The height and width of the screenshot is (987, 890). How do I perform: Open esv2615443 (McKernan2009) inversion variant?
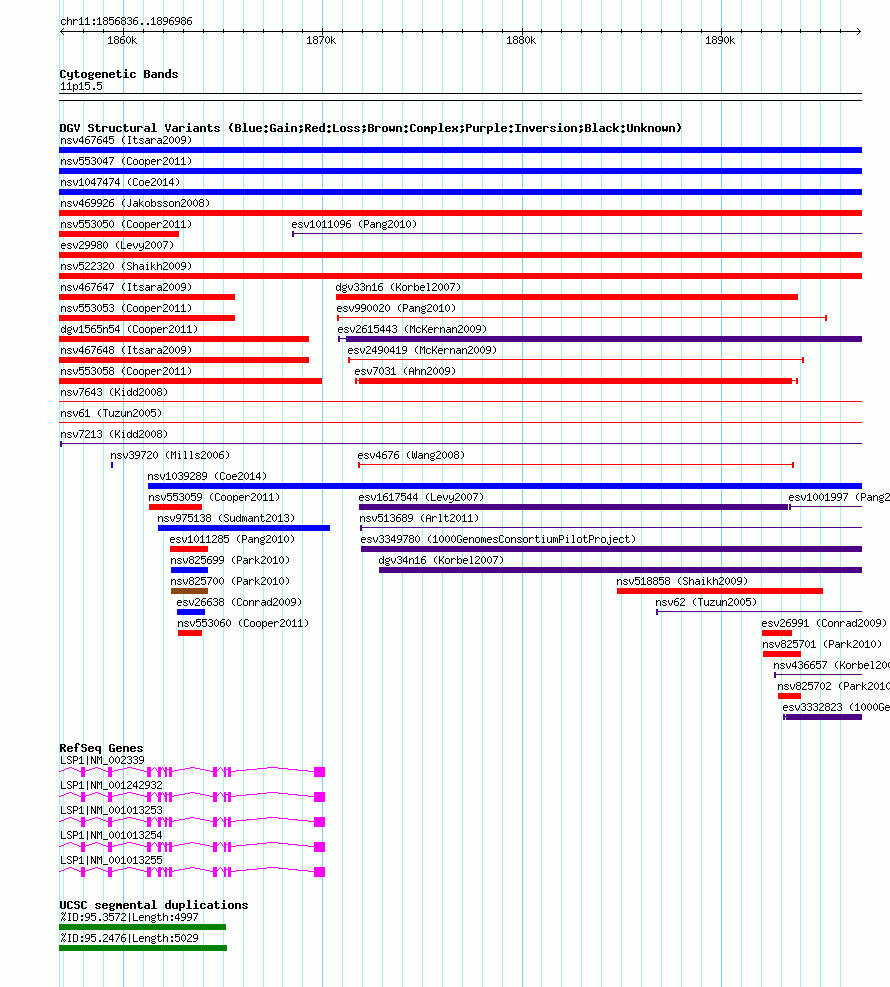pyautogui.click(x=412, y=329)
